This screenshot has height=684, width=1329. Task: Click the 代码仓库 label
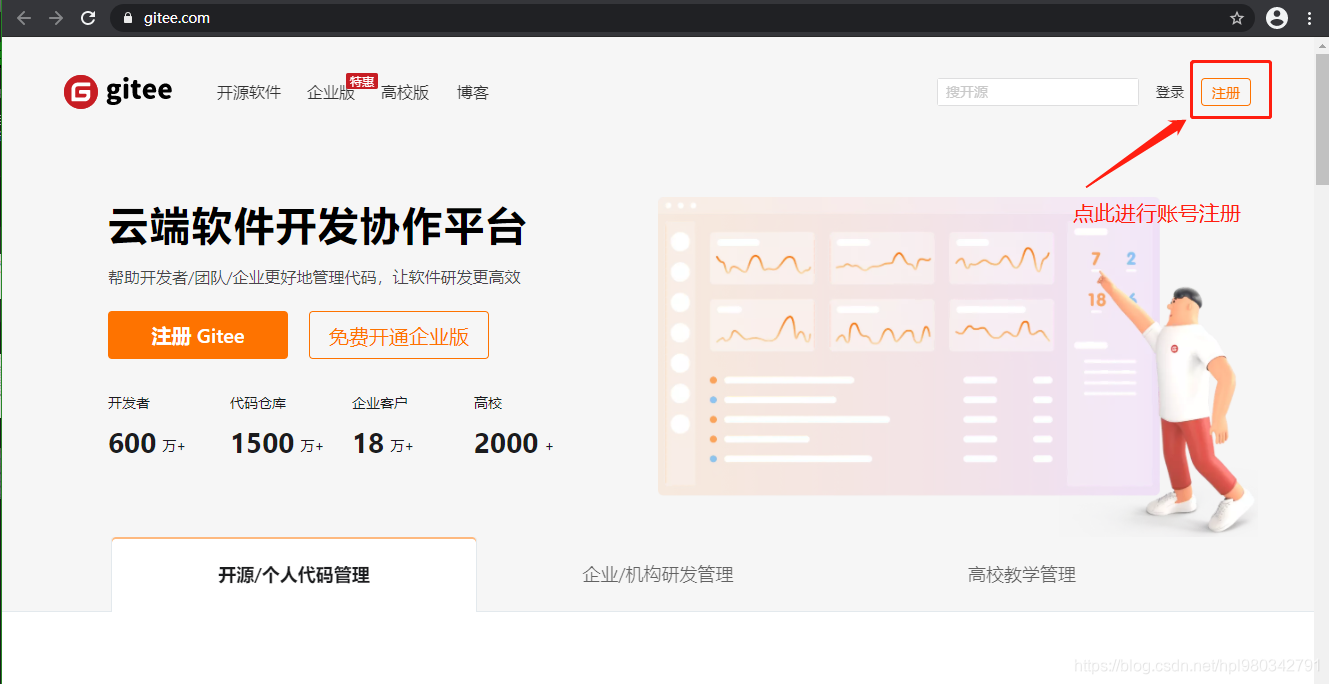(258, 403)
